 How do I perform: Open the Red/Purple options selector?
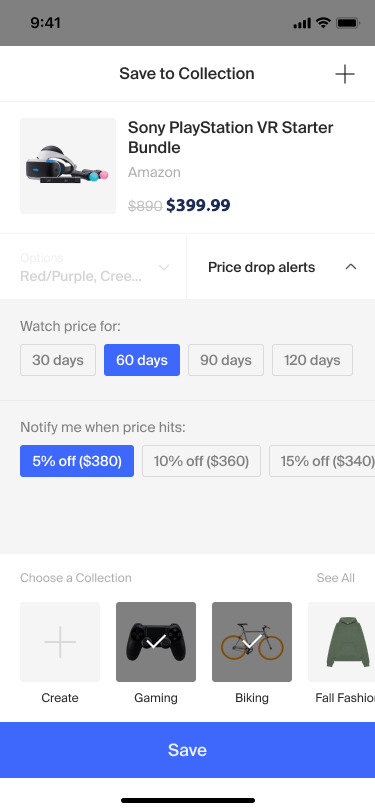point(93,267)
